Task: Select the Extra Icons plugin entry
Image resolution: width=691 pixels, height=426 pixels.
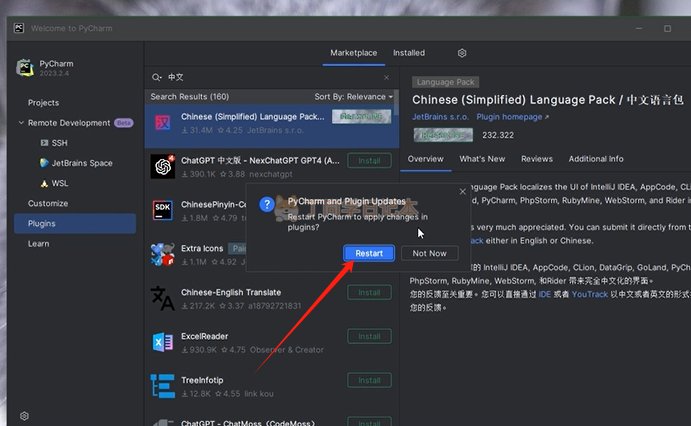Action: pos(202,248)
